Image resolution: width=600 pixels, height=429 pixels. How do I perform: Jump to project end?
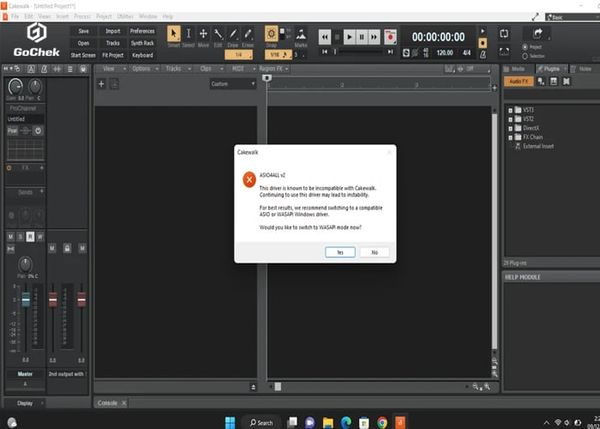coord(390,52)
